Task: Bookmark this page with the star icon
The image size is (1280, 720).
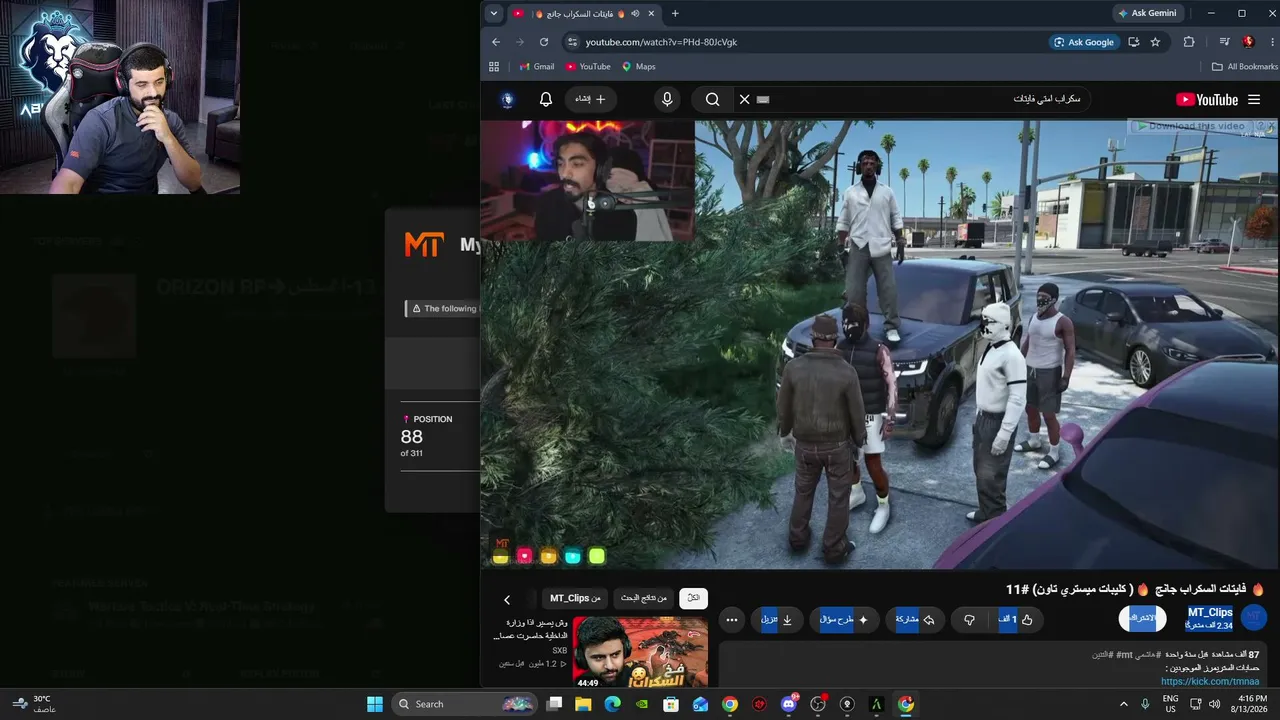Action: 1155,42
